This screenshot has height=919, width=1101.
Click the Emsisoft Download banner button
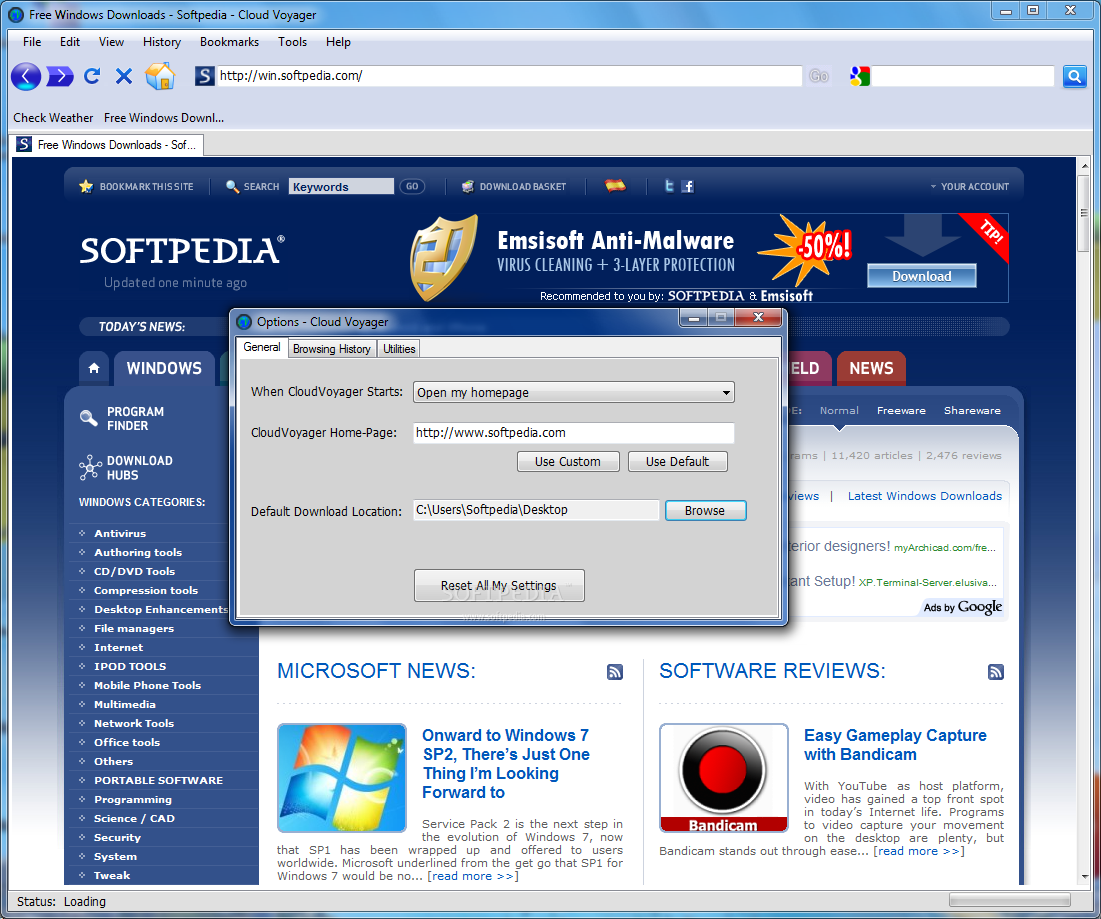(x=922, y=276)
